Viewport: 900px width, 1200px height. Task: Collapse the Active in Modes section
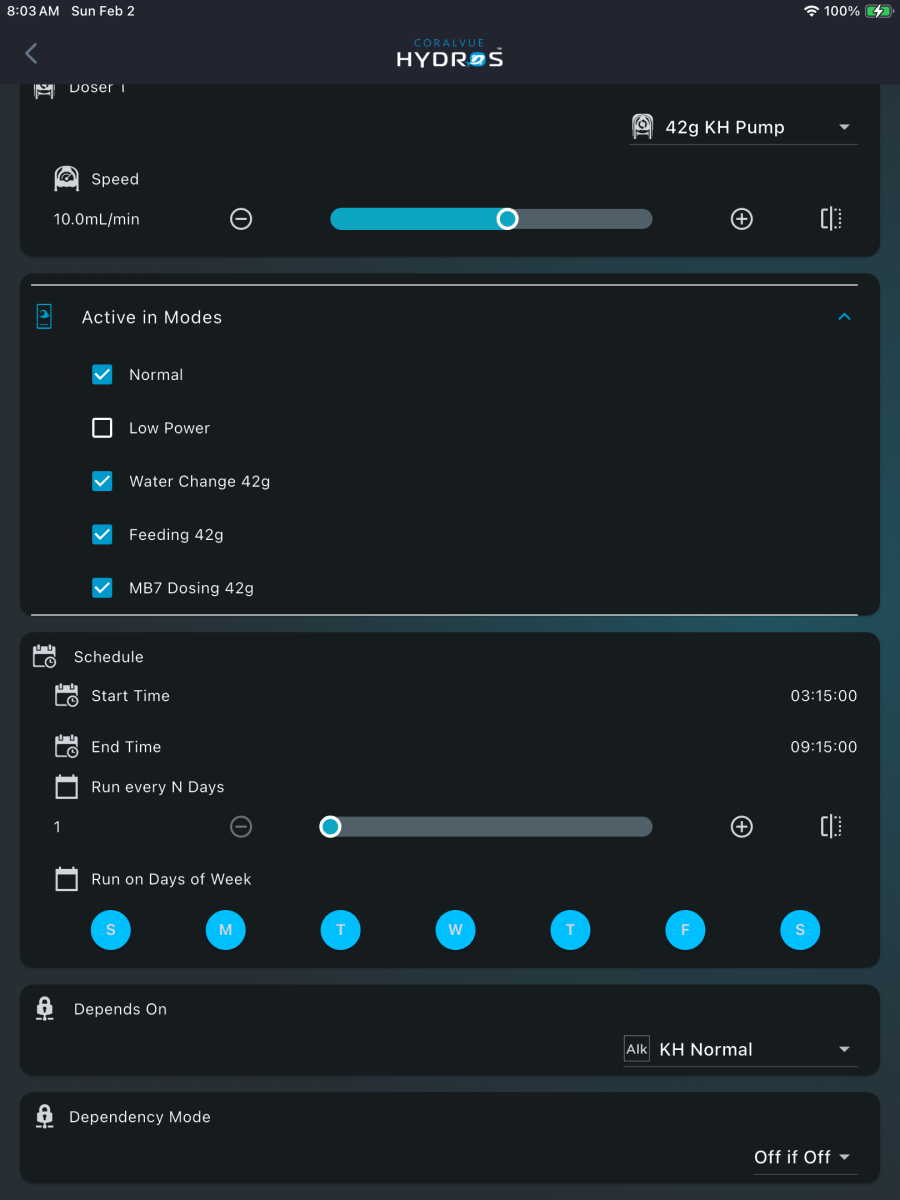(x=844, y=317)
